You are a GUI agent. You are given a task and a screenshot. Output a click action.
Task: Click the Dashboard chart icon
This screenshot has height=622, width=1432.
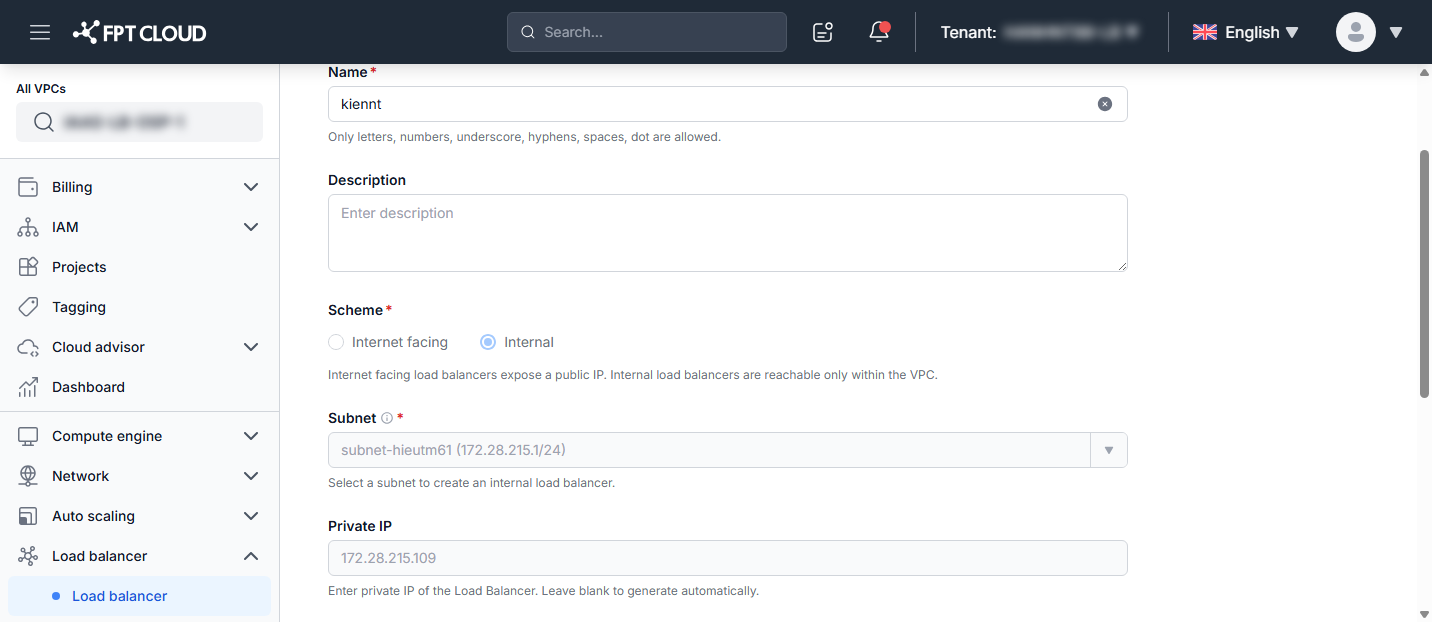28,387
